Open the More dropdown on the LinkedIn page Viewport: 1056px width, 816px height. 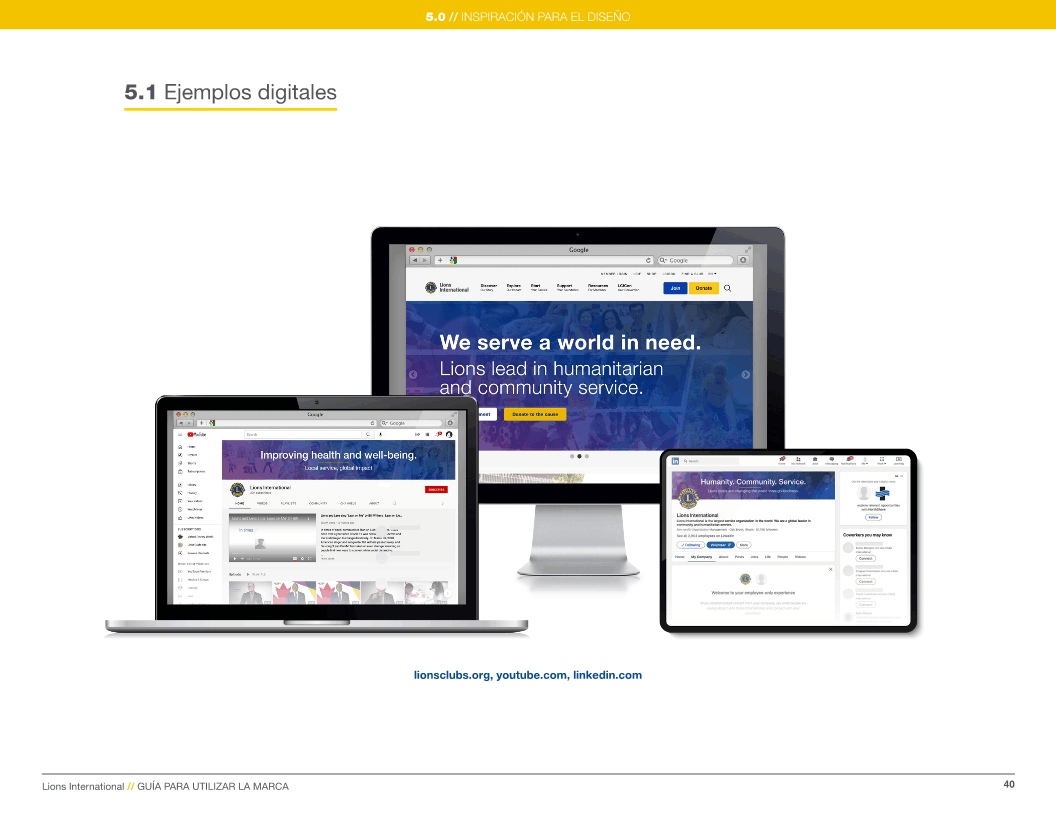pos(744,545)
